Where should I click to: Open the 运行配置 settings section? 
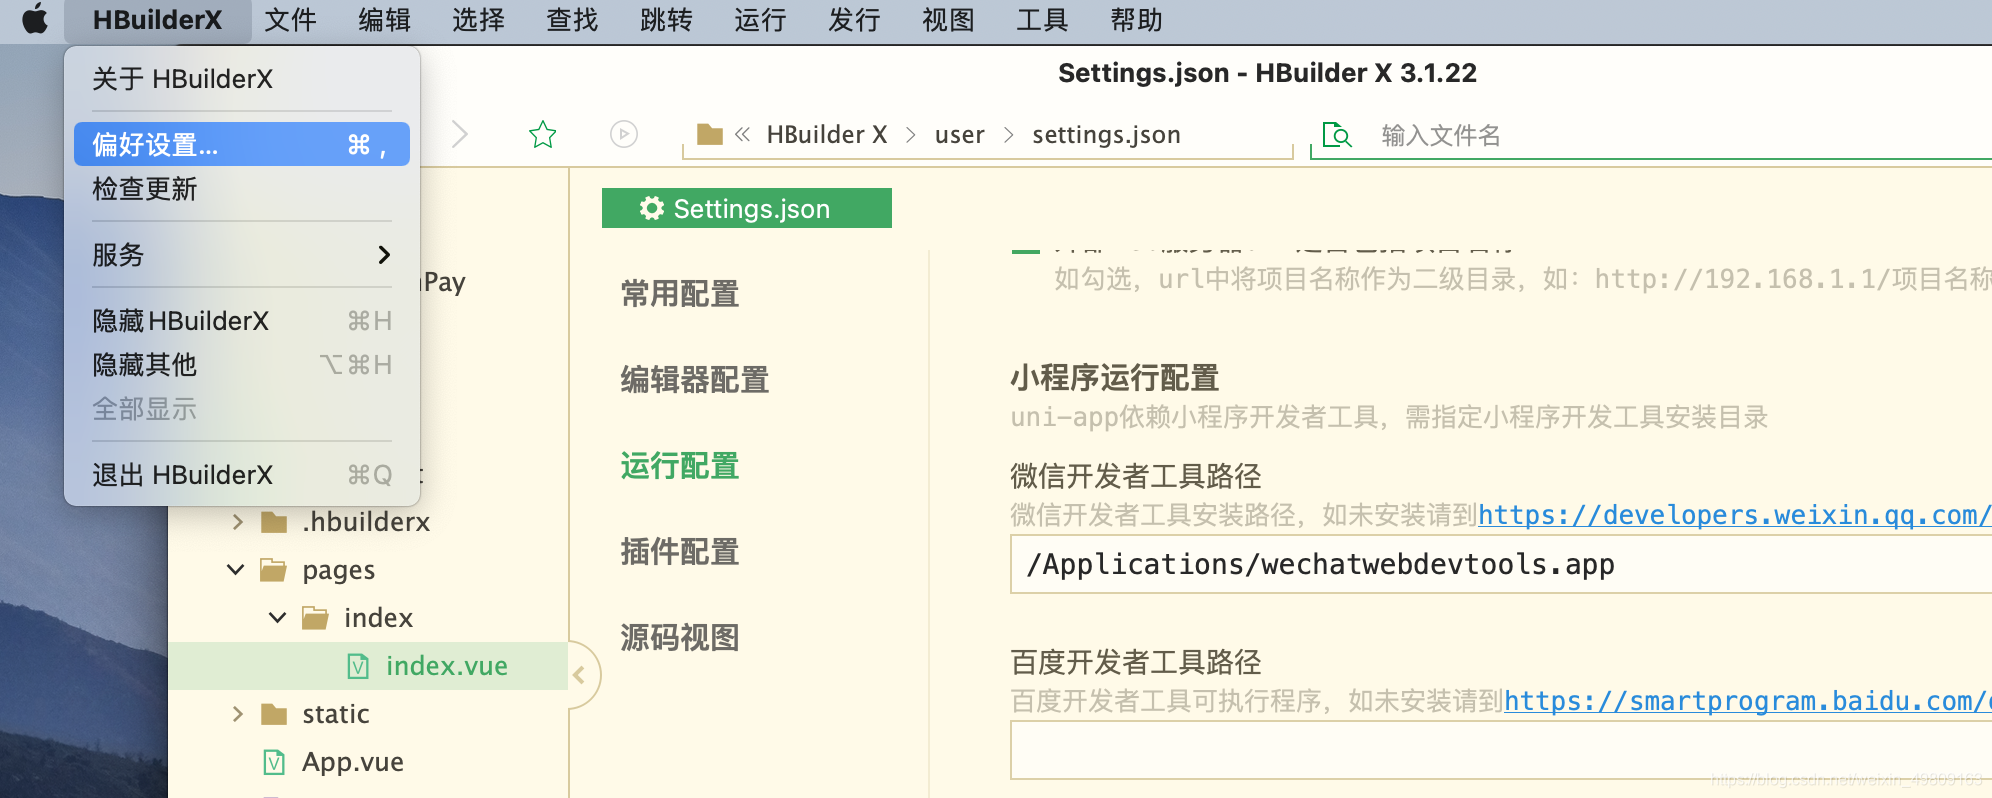[680, 466]
